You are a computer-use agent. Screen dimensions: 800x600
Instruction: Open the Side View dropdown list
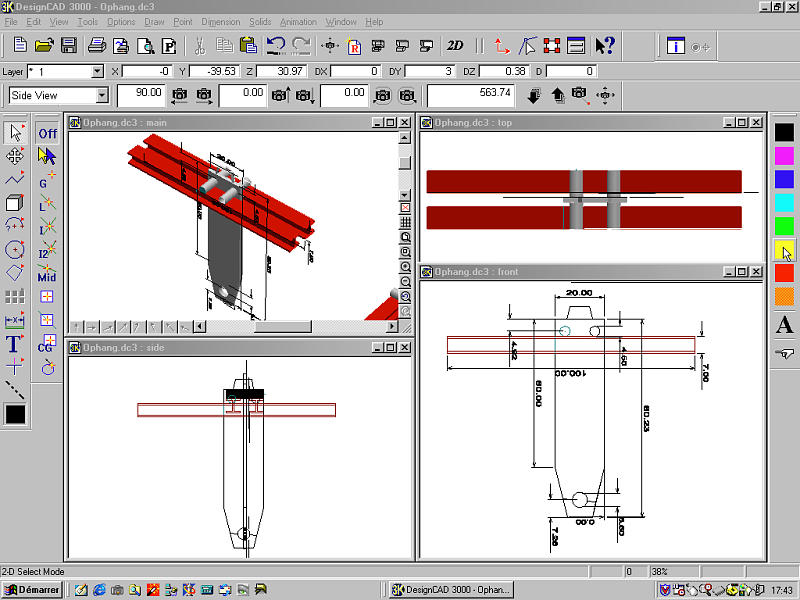102,96
